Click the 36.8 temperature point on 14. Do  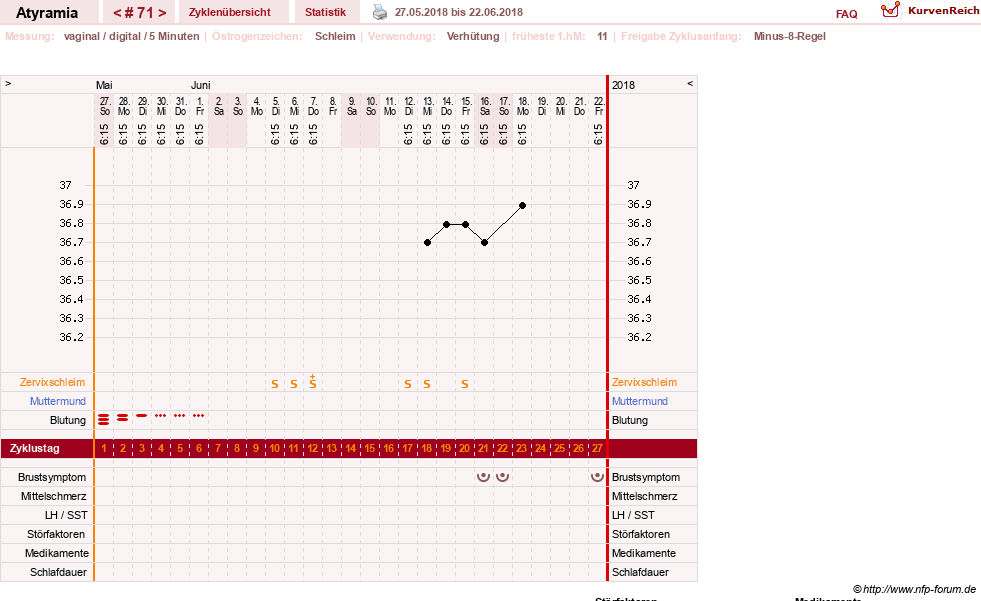(x=447, y=224)
